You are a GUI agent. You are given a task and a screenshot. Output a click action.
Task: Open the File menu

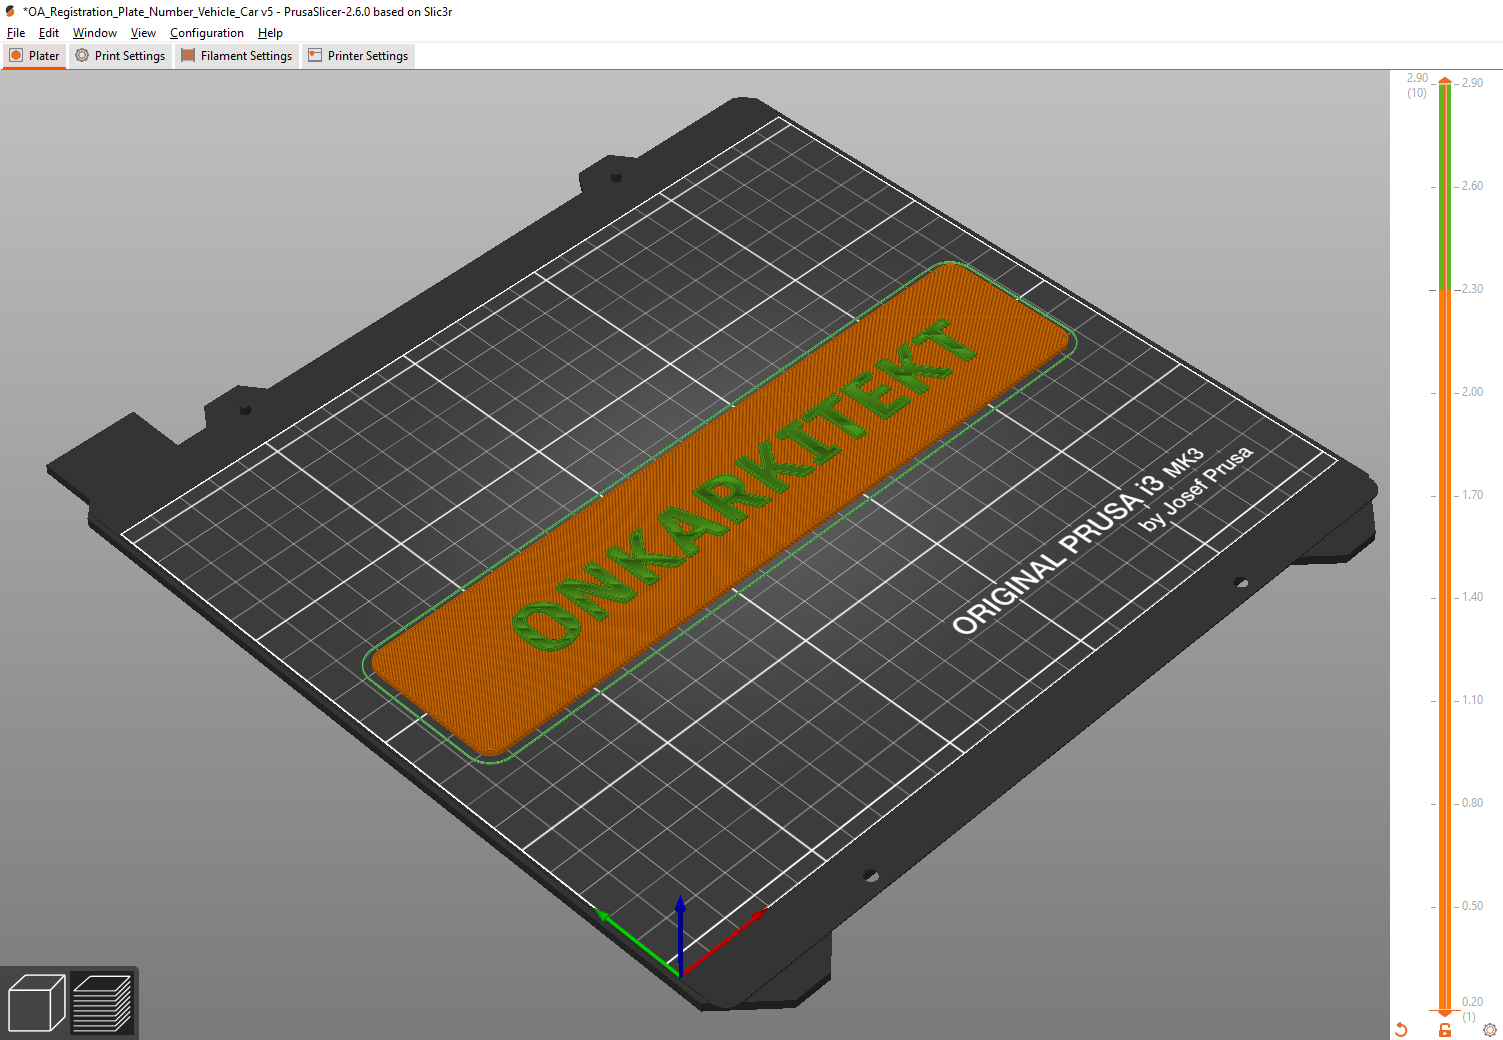click(16, 33)
